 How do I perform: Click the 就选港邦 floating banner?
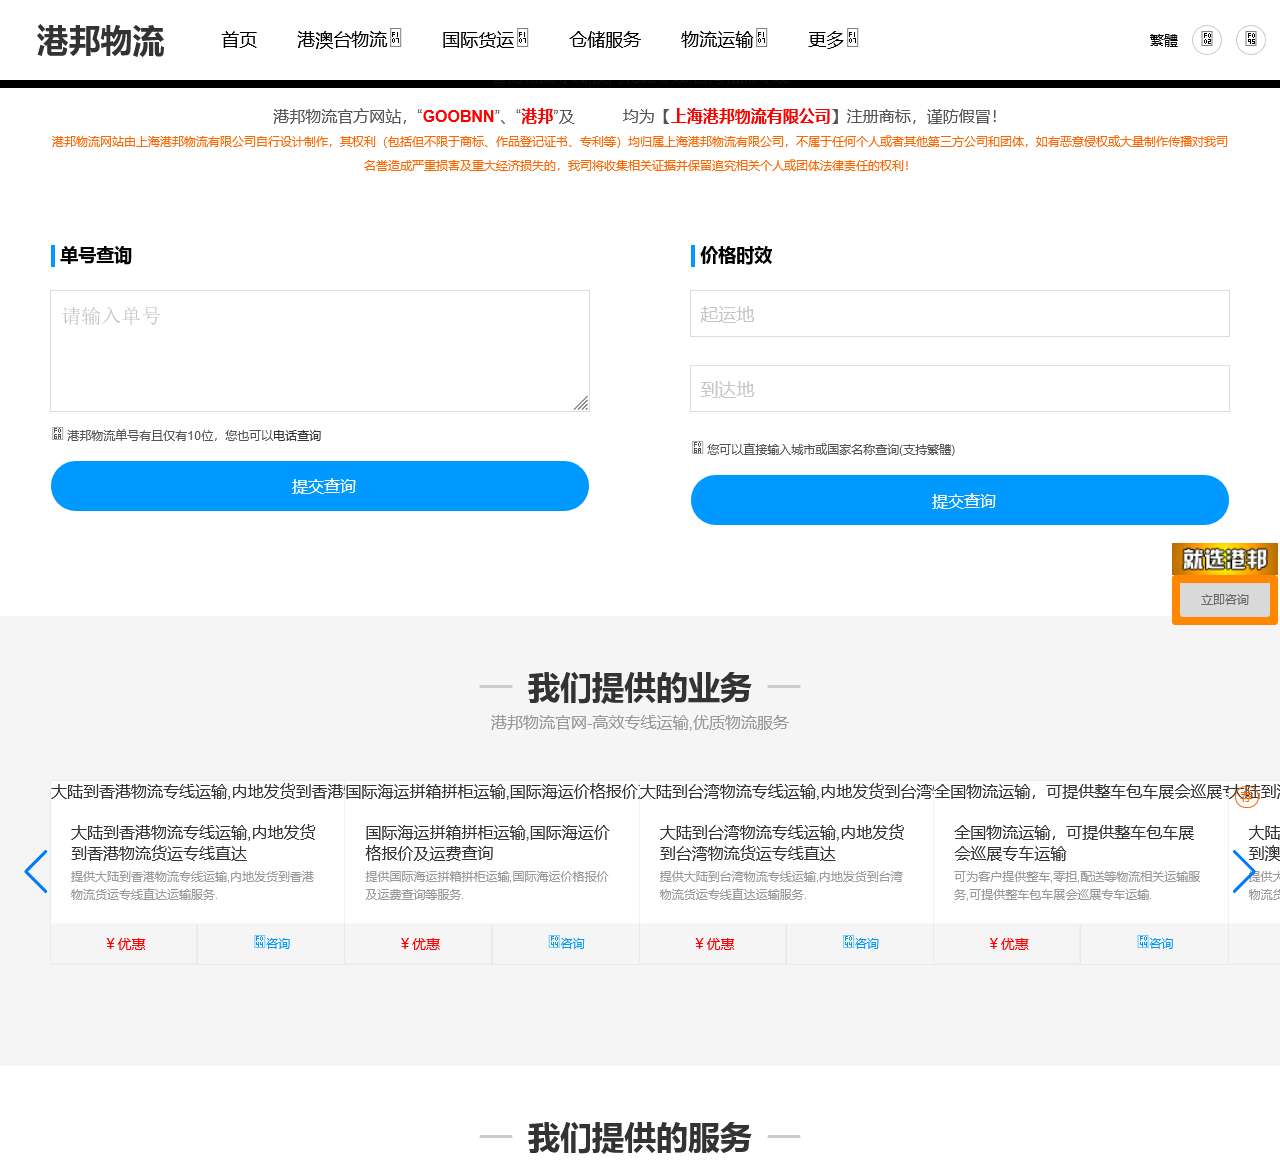tap(1225, 559)
